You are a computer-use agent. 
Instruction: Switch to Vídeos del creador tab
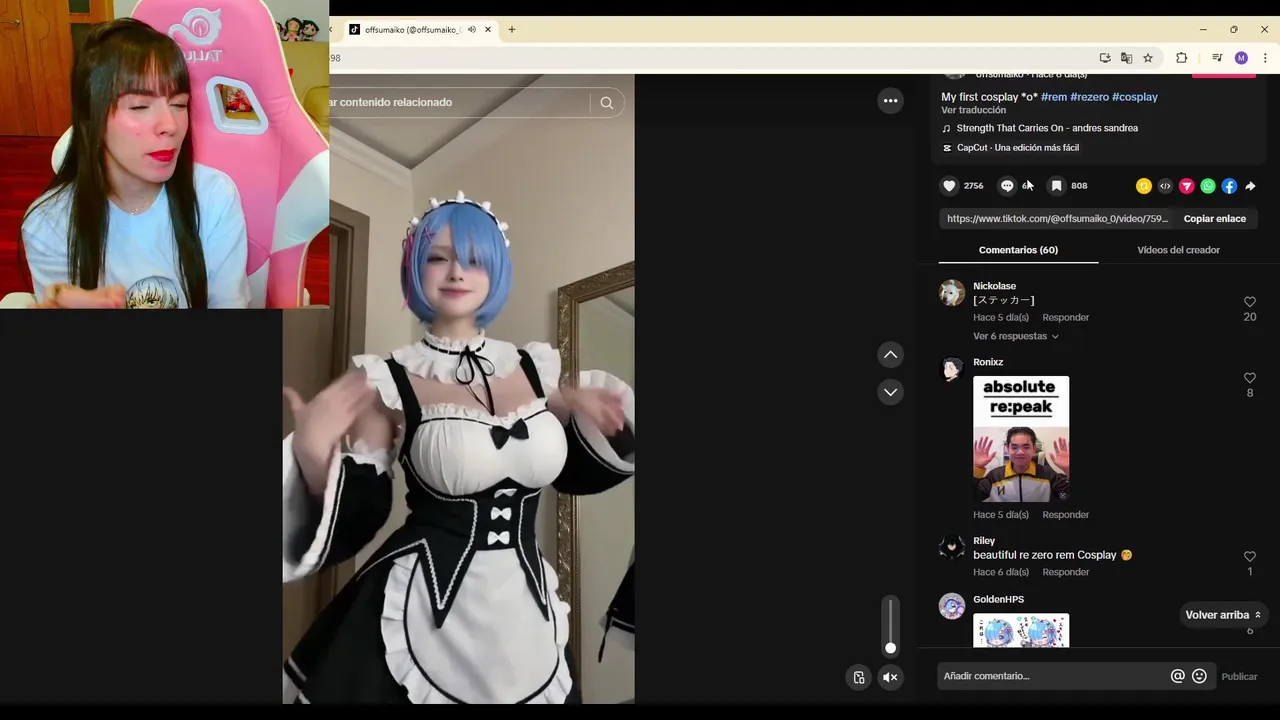[1178, 250]
